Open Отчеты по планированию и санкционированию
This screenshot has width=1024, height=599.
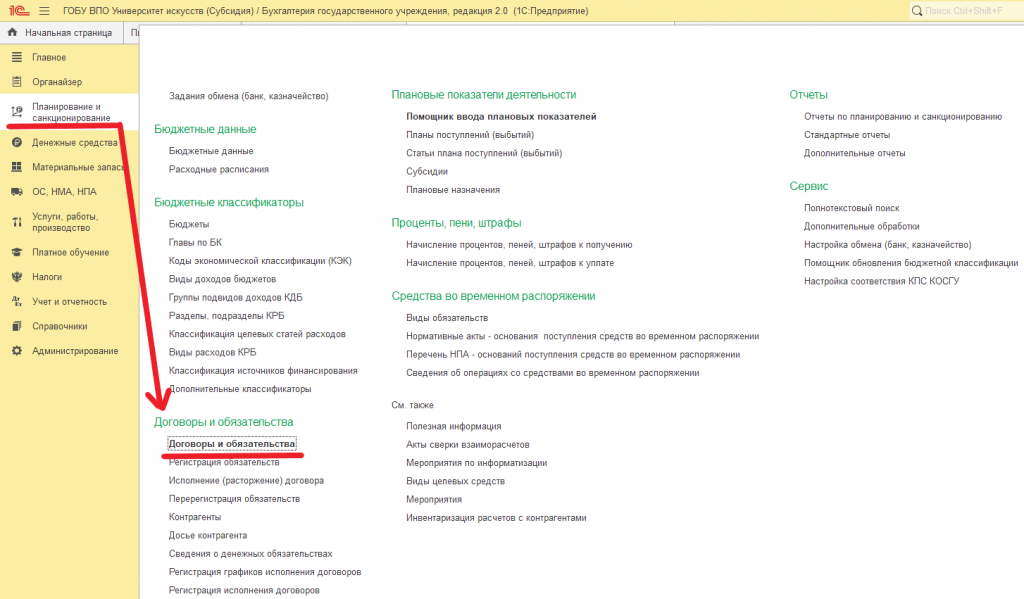click(x=903, y=116)
